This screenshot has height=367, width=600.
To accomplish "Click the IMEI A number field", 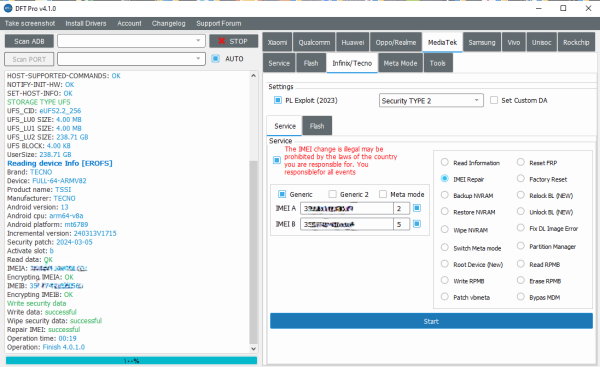I will (347, 208).
